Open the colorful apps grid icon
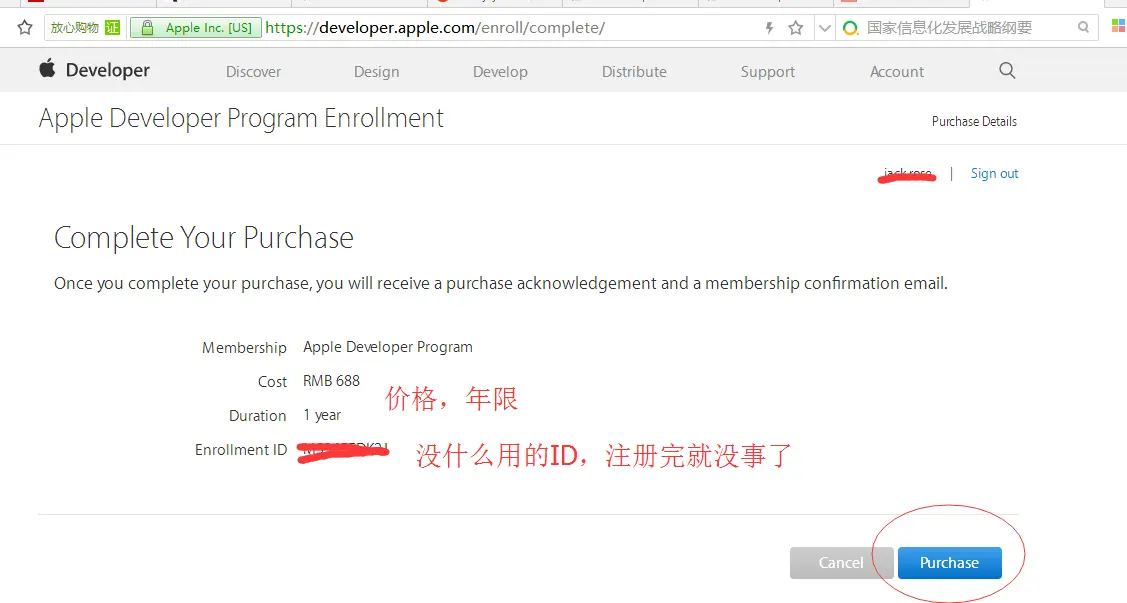This screenshot has height=603, width=1127. pyautogui.click(x=1118, y=27)
